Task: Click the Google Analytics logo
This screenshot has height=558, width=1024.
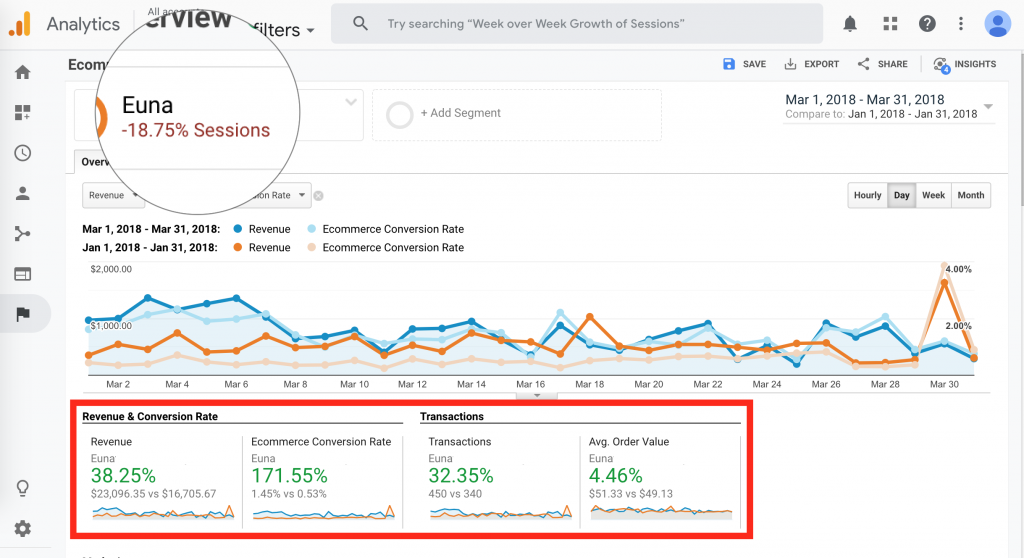Action: click(x=20, y=24)
